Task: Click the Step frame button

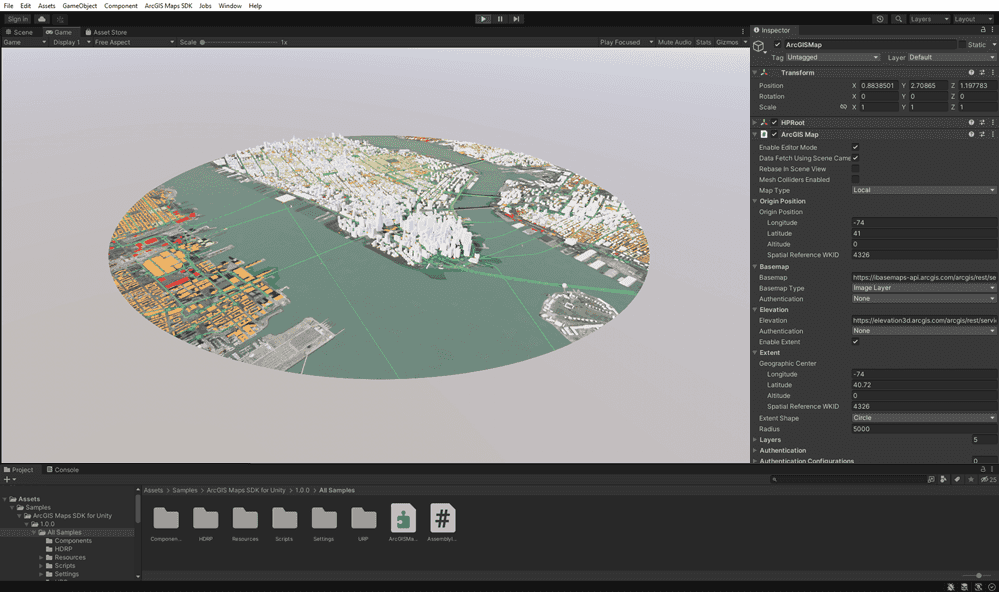Action: (516, 18)
